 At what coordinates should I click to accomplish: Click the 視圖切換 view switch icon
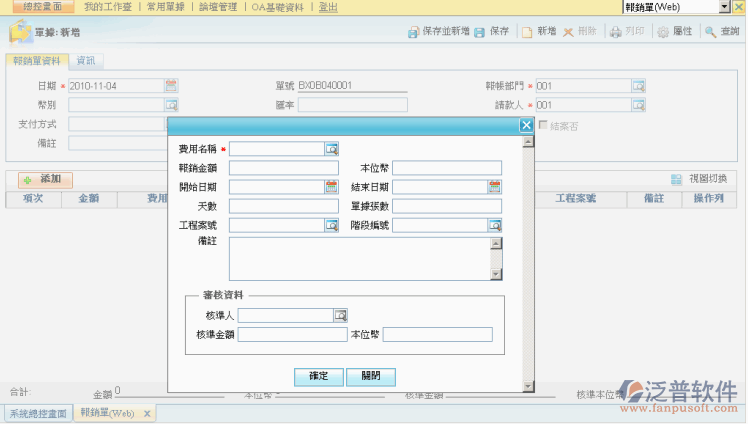676,179
